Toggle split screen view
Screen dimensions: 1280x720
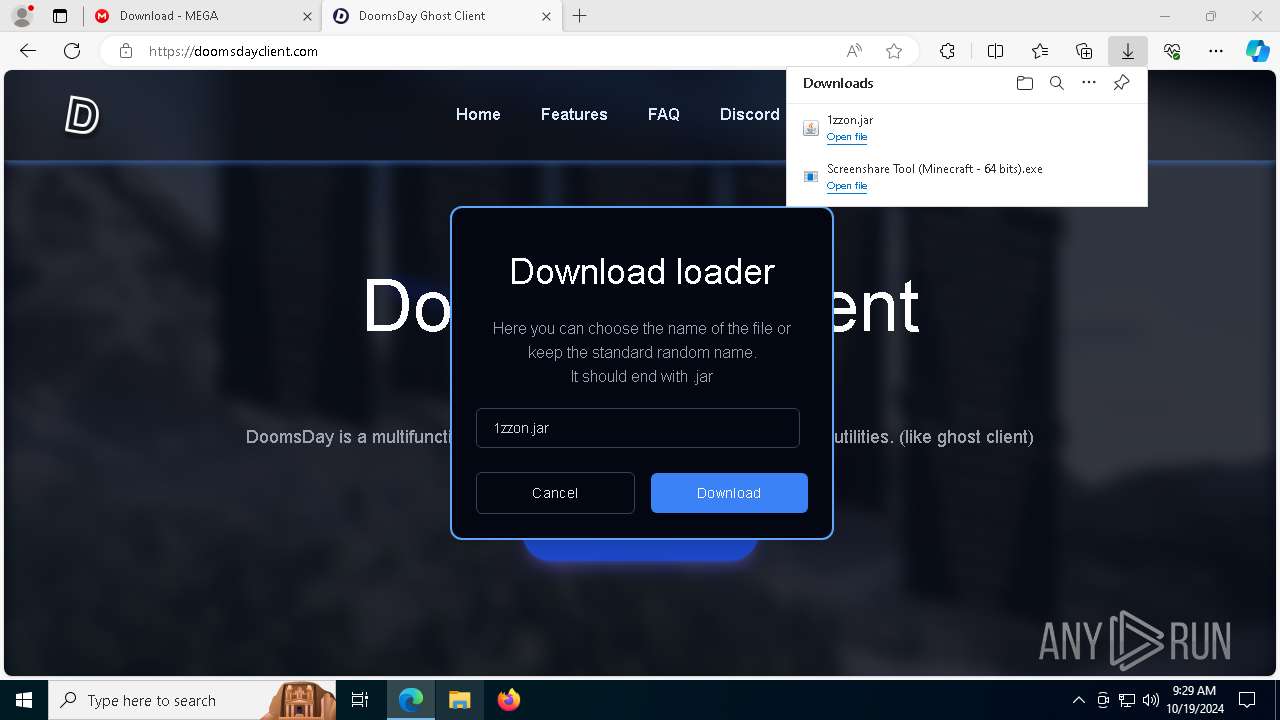click(995, 51)
